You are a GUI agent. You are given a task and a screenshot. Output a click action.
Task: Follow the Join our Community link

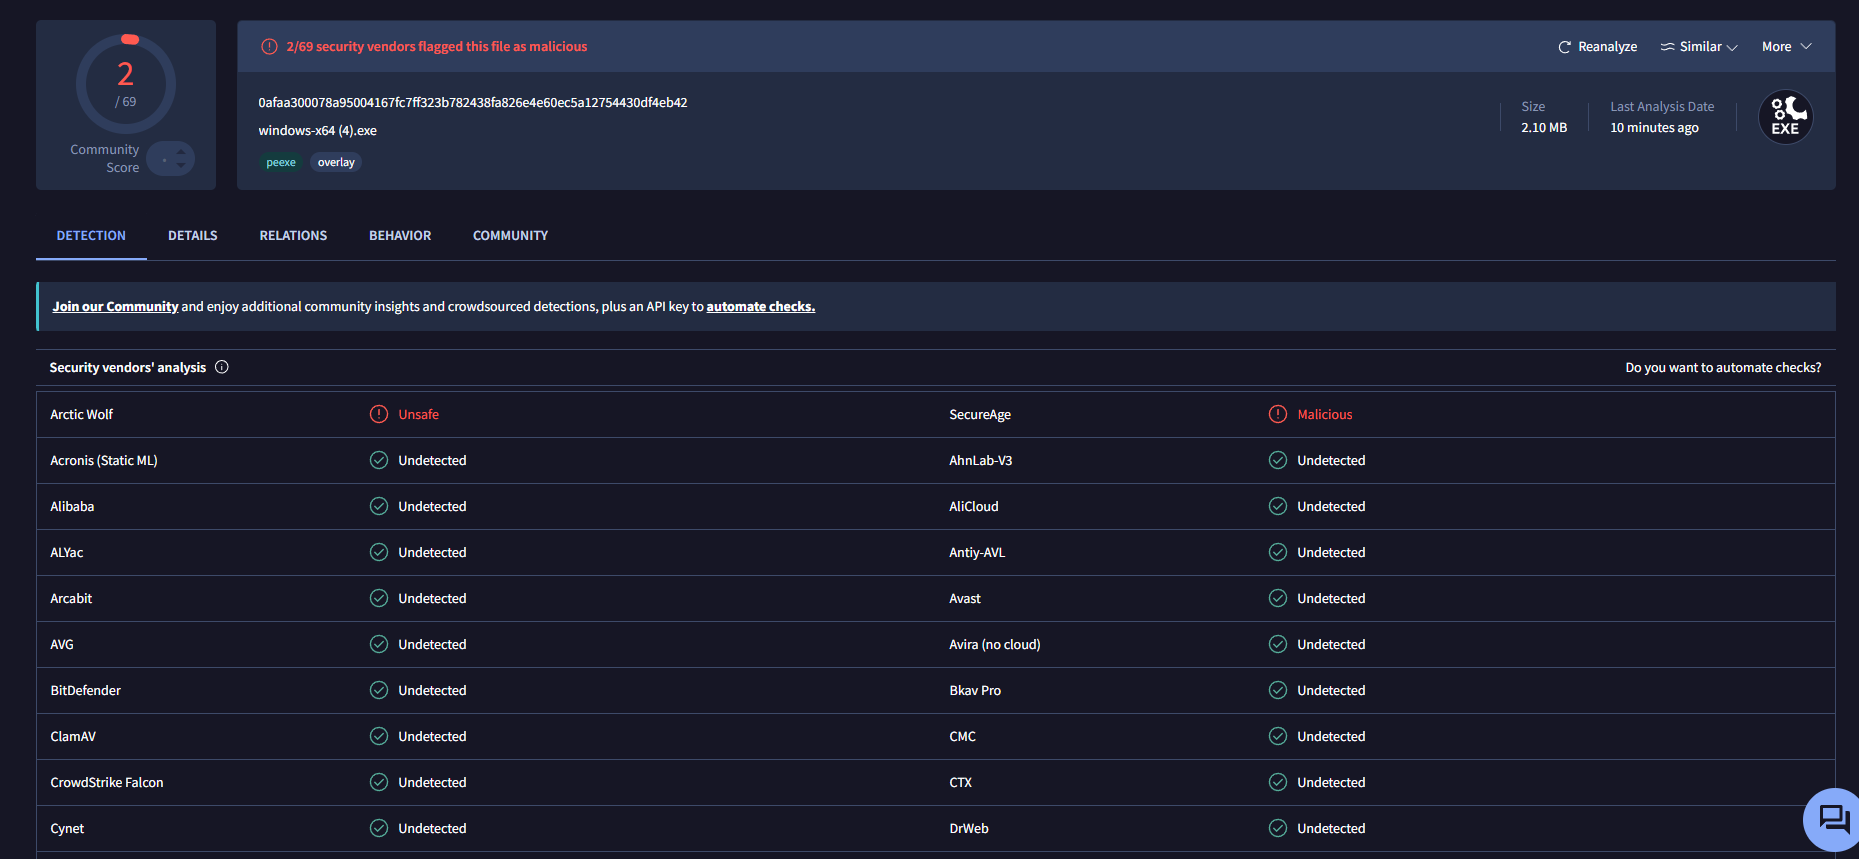(x=115, y=307)
